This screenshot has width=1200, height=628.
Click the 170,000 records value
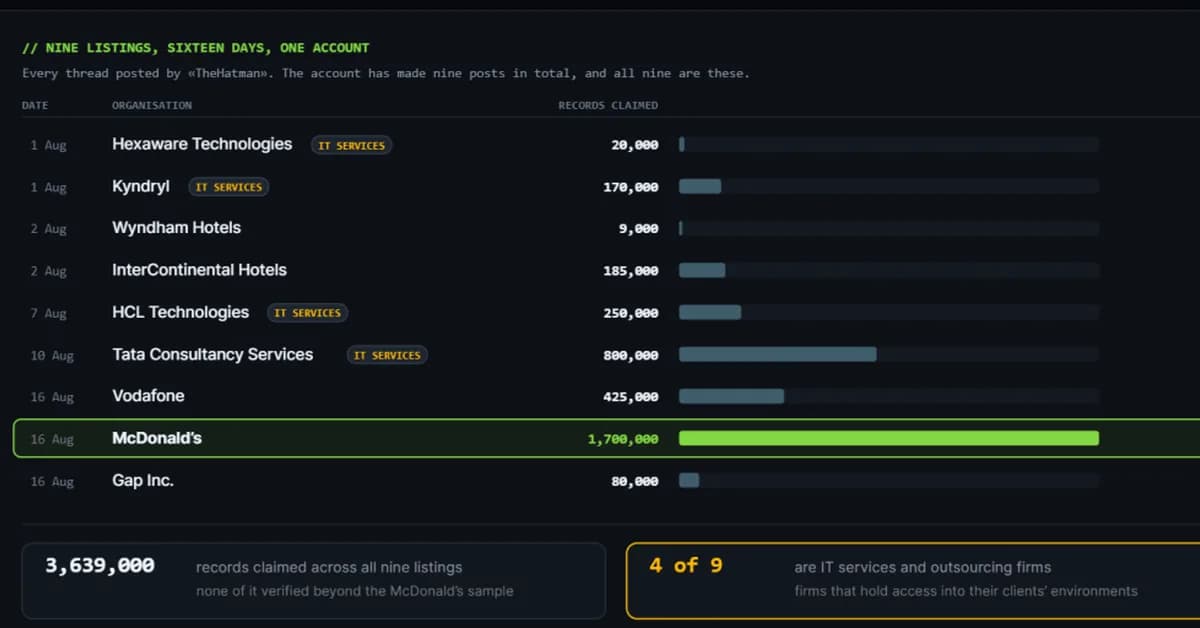tap(631, 187)
